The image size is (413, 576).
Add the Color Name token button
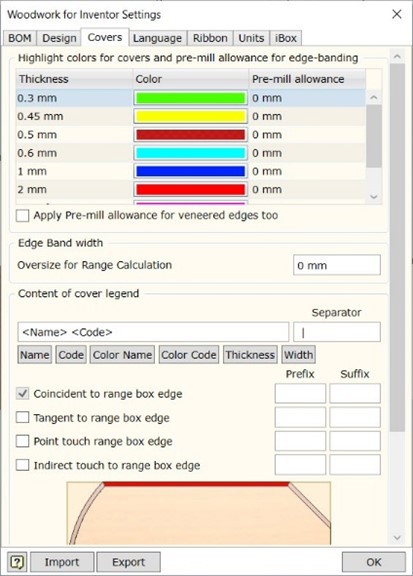click(x=122, y=354)
